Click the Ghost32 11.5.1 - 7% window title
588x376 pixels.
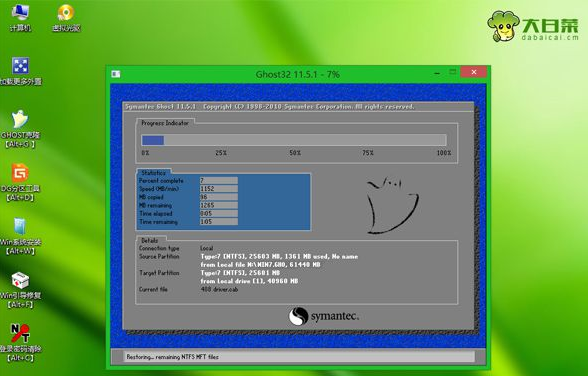(x=297, y=74)
